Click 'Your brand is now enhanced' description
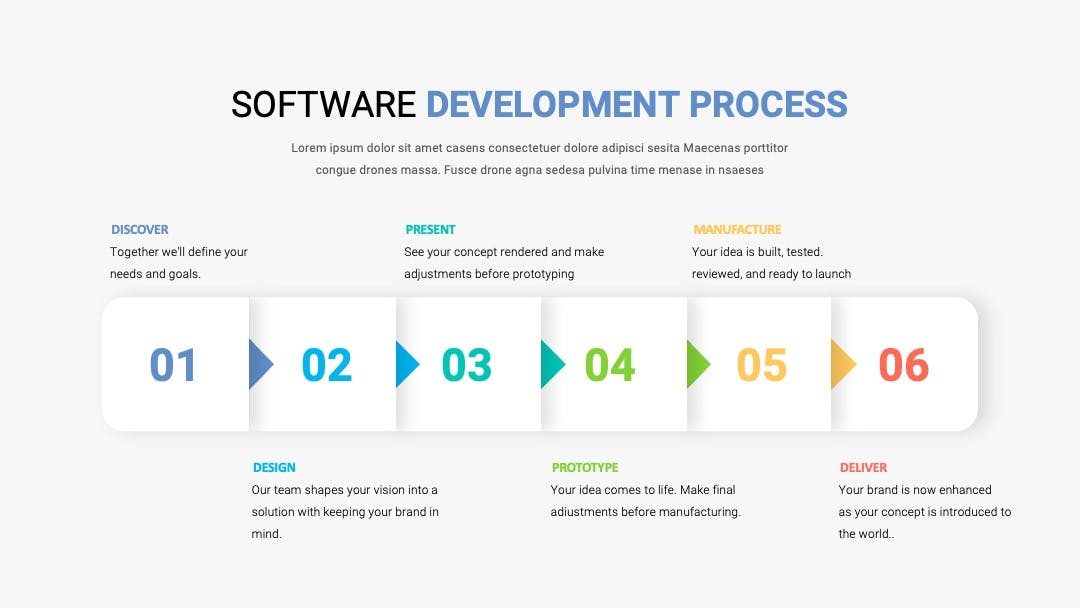The width and height of the screenshot is (1080, 608). click(x=925, y=512)
